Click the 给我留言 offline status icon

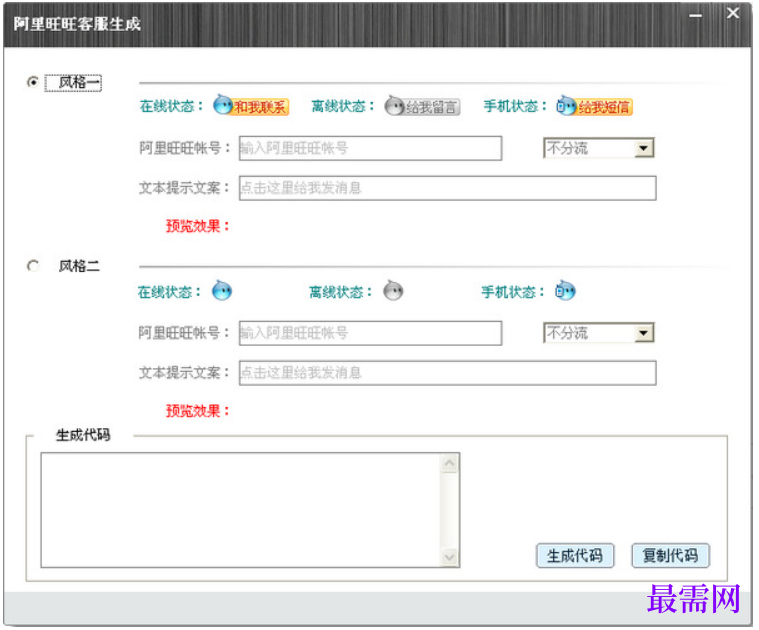point(422,106)
